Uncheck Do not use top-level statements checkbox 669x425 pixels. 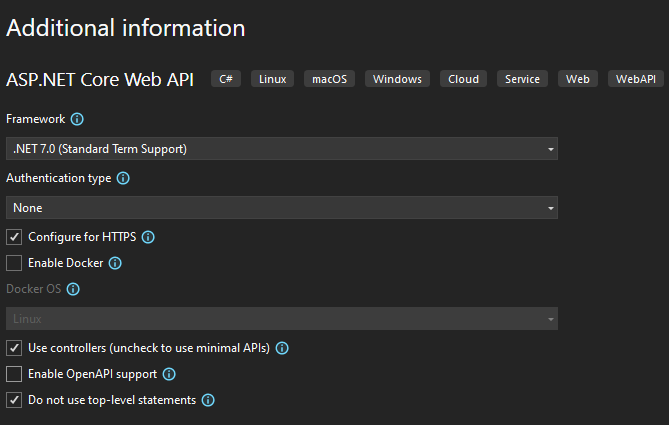14,400
